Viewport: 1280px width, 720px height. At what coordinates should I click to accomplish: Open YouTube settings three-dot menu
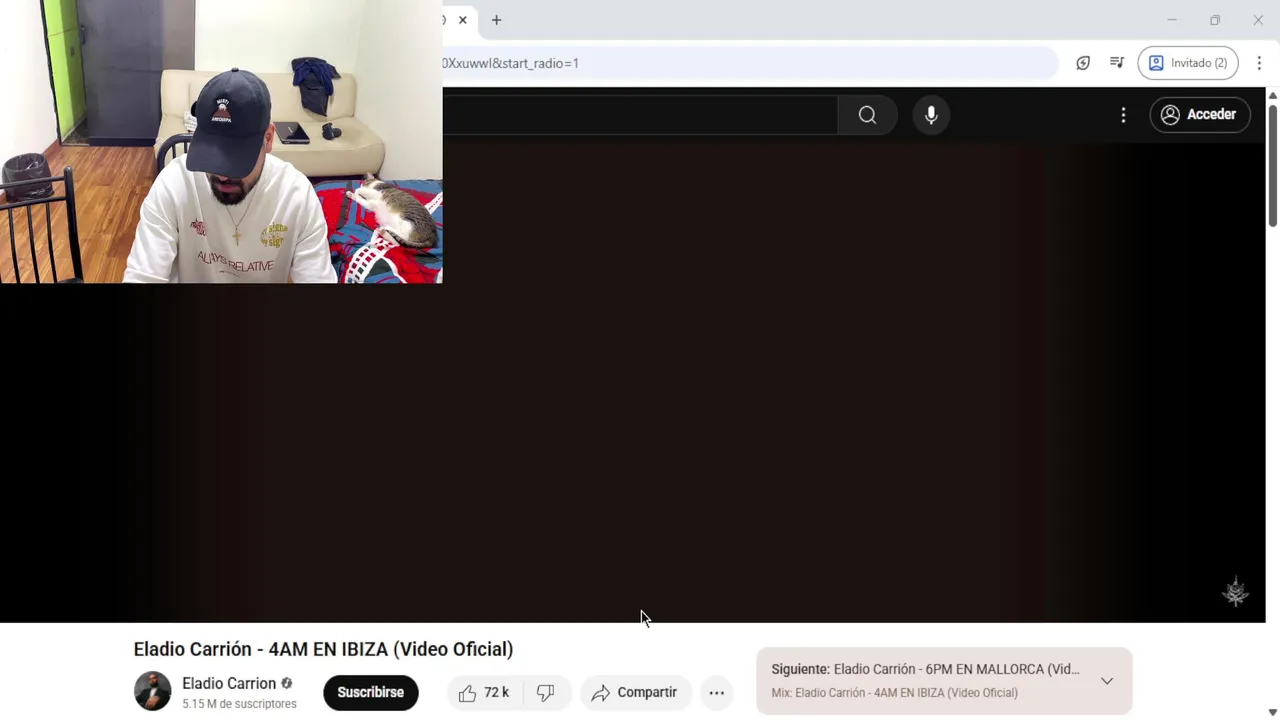[x=1123, y=115]
